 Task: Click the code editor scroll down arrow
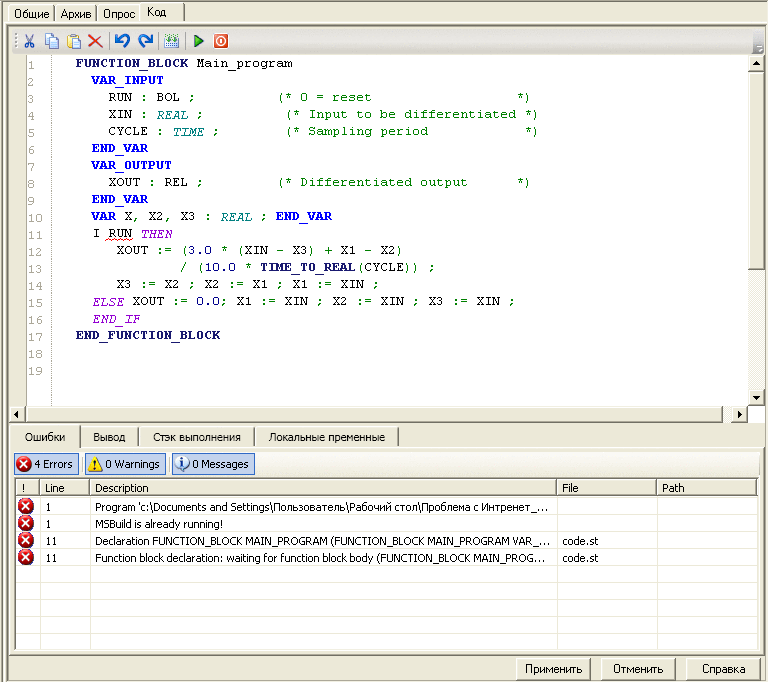(x=756, y=398)
